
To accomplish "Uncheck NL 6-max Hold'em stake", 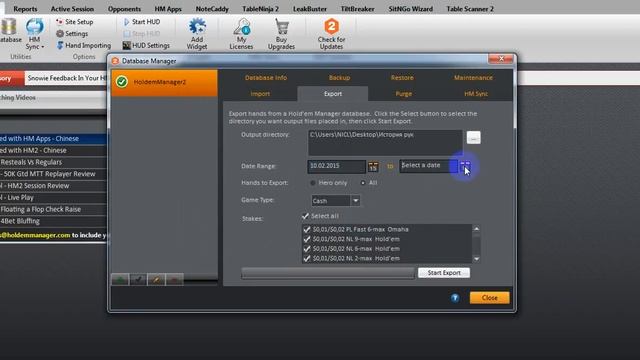I will [x=307, y=249].
